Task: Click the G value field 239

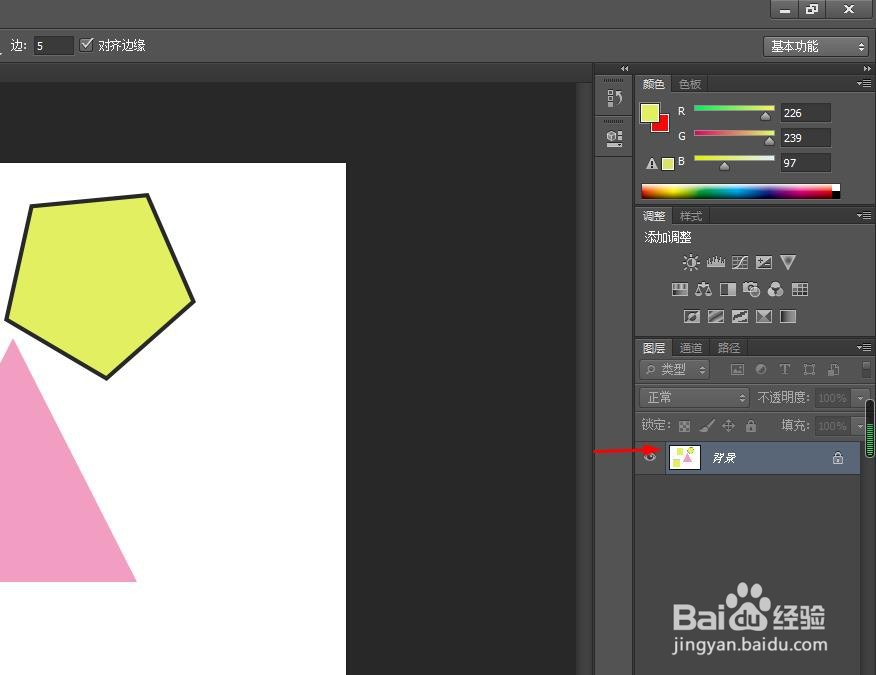Action: point(806,138)
